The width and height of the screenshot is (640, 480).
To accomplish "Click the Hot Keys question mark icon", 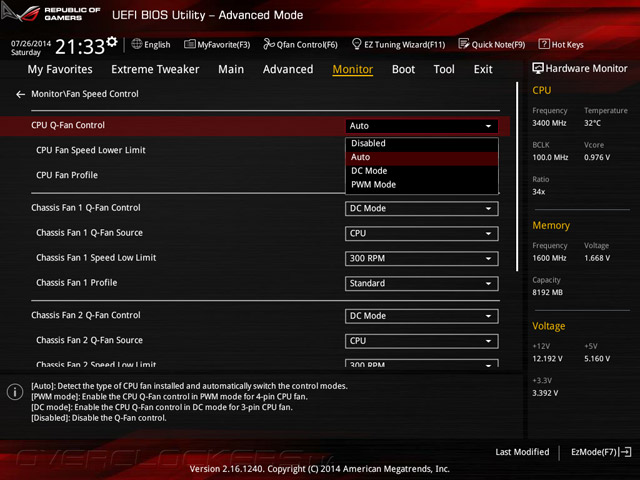I will (x=544, y=44).
